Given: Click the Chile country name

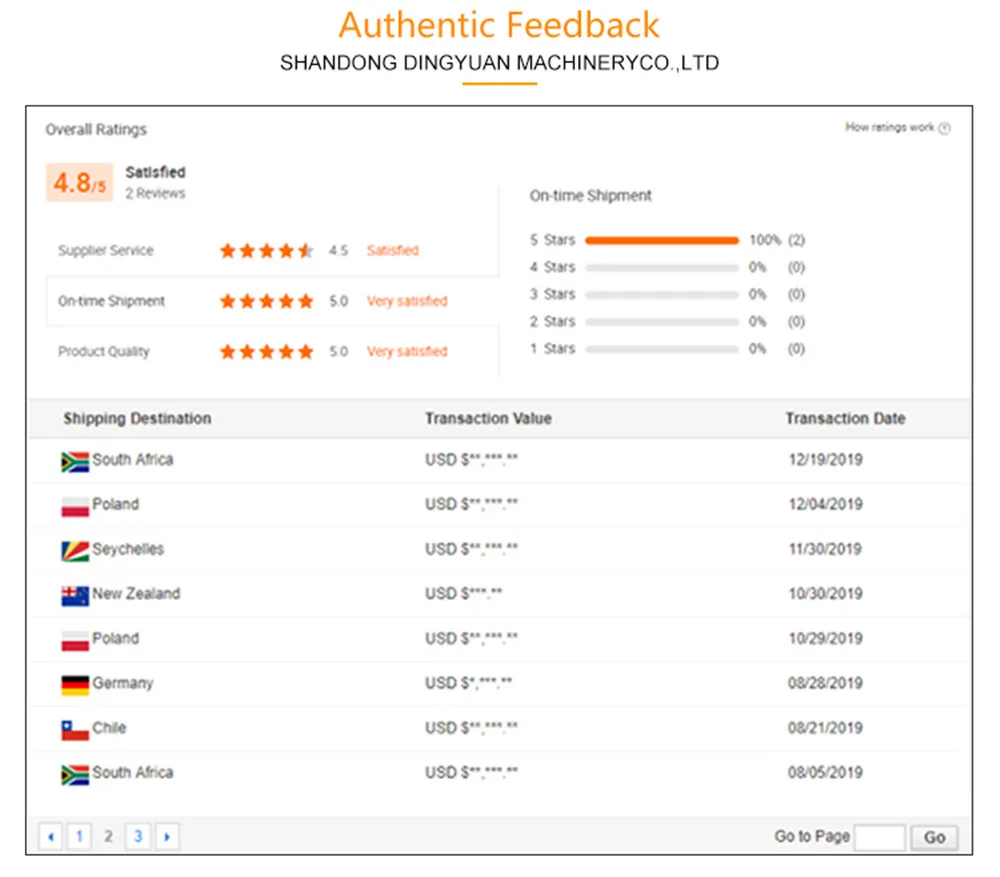Looking at the screenshot, I should [x=109, y=728].
